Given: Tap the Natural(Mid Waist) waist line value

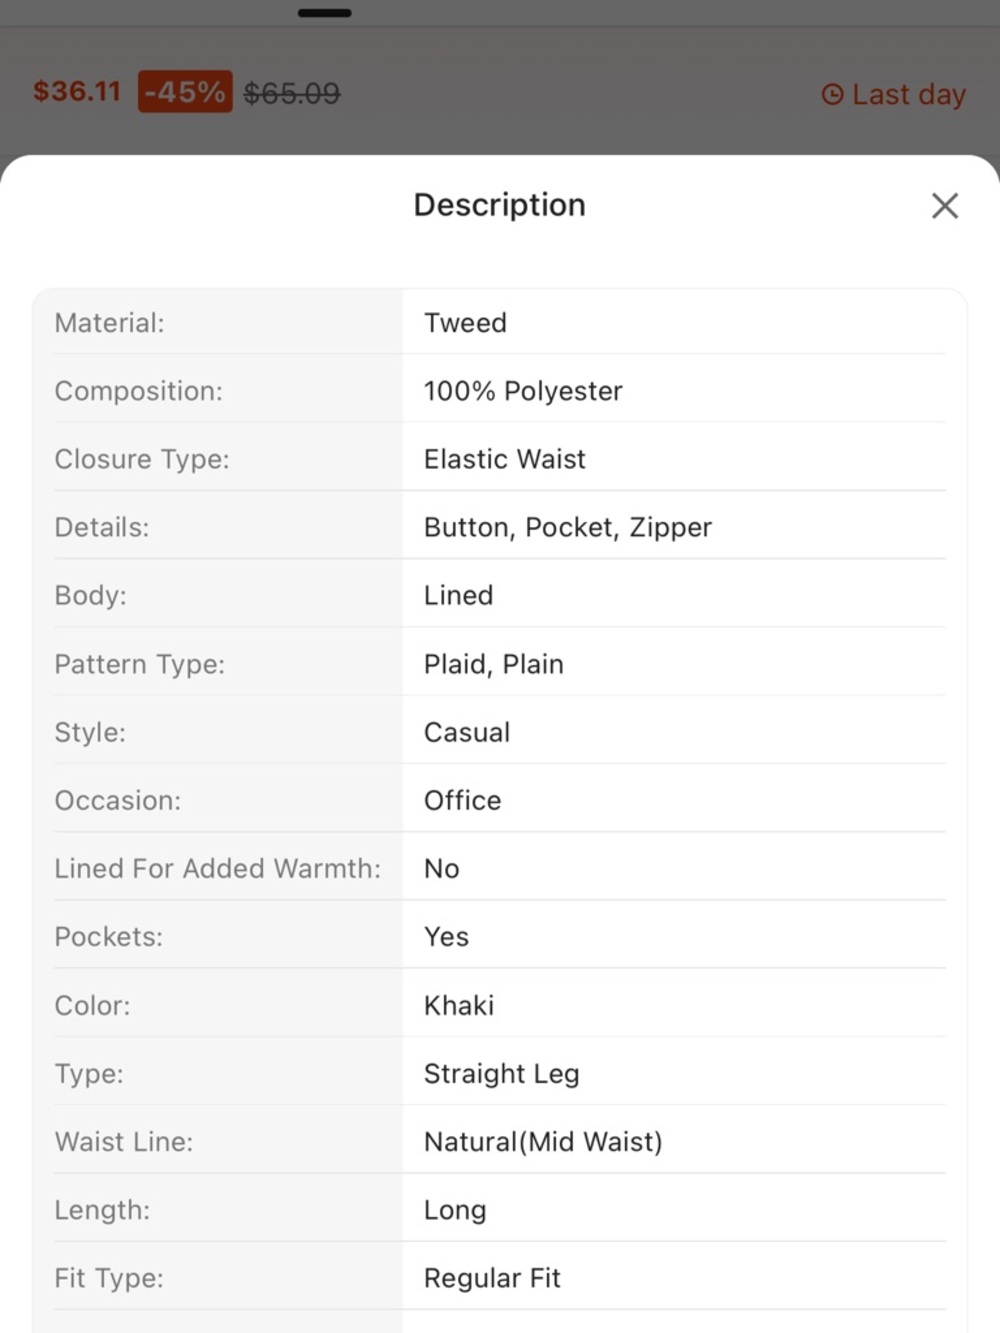Looking at the screenshot, I should click(x=543, y=1142).
